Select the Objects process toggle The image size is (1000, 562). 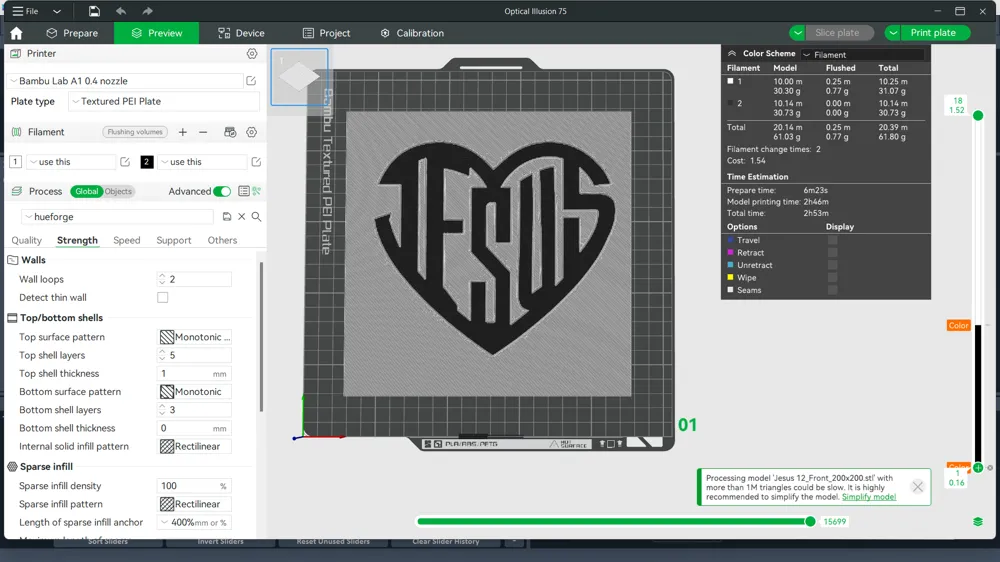118,191
